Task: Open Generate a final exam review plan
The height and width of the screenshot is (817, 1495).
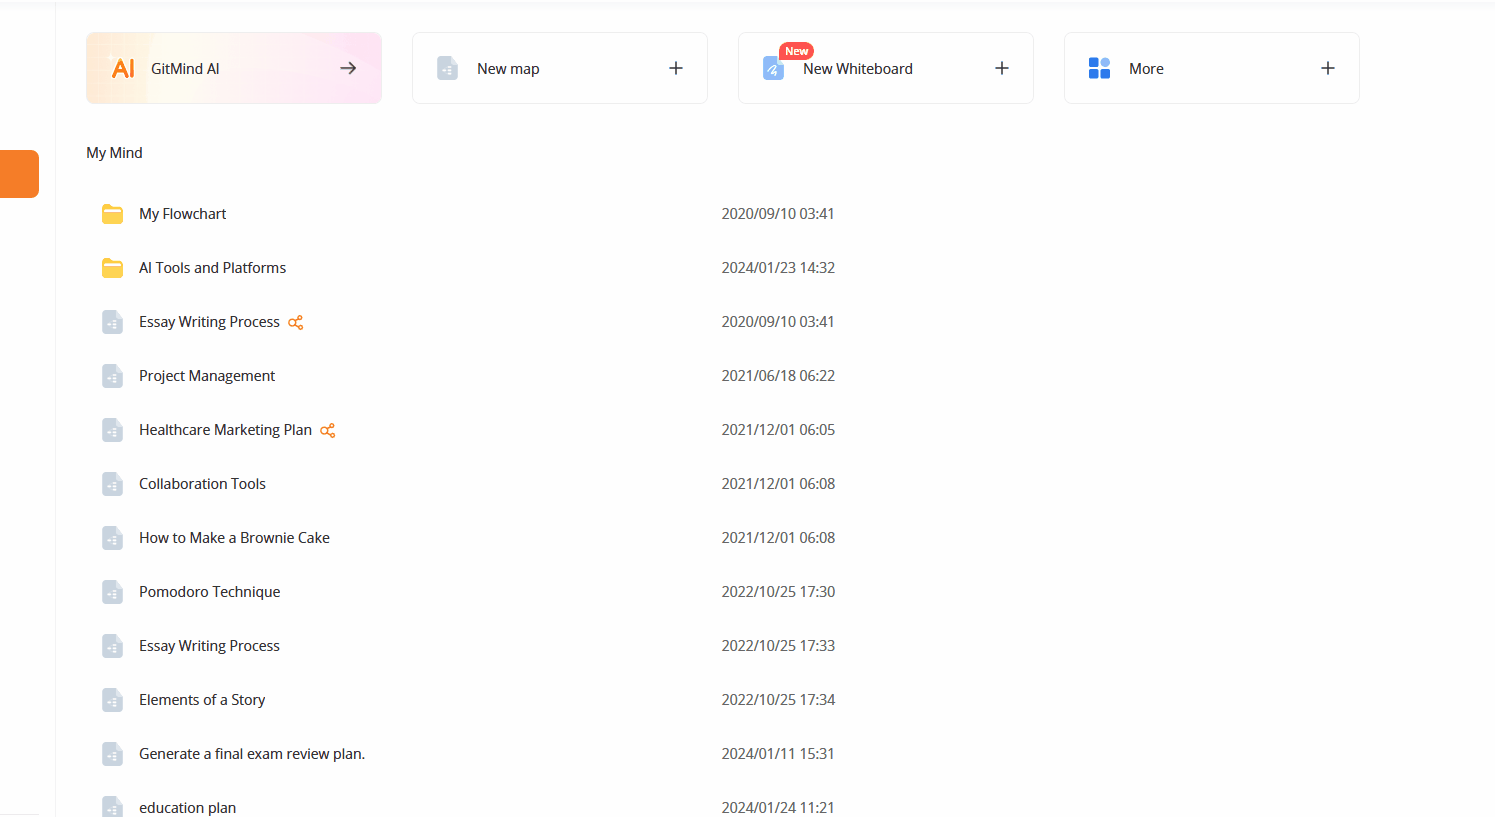Action: click(252, 754)
